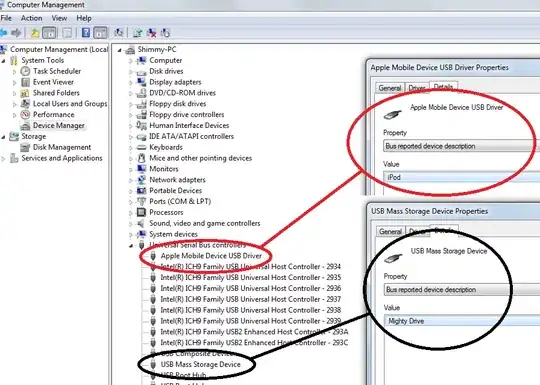The height and width of the screenshot is (385, 540).
Task: Open Property dropdown in Apple Mobile Device properties
Action: 461,146
